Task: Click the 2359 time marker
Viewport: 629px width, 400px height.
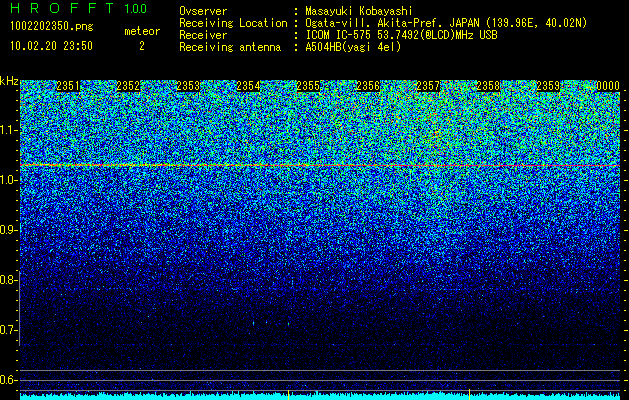Action: point(548,86)
